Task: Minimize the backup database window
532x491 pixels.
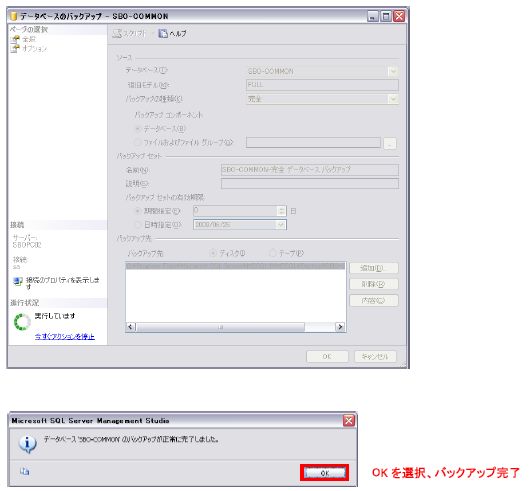Action: (373, 16)
